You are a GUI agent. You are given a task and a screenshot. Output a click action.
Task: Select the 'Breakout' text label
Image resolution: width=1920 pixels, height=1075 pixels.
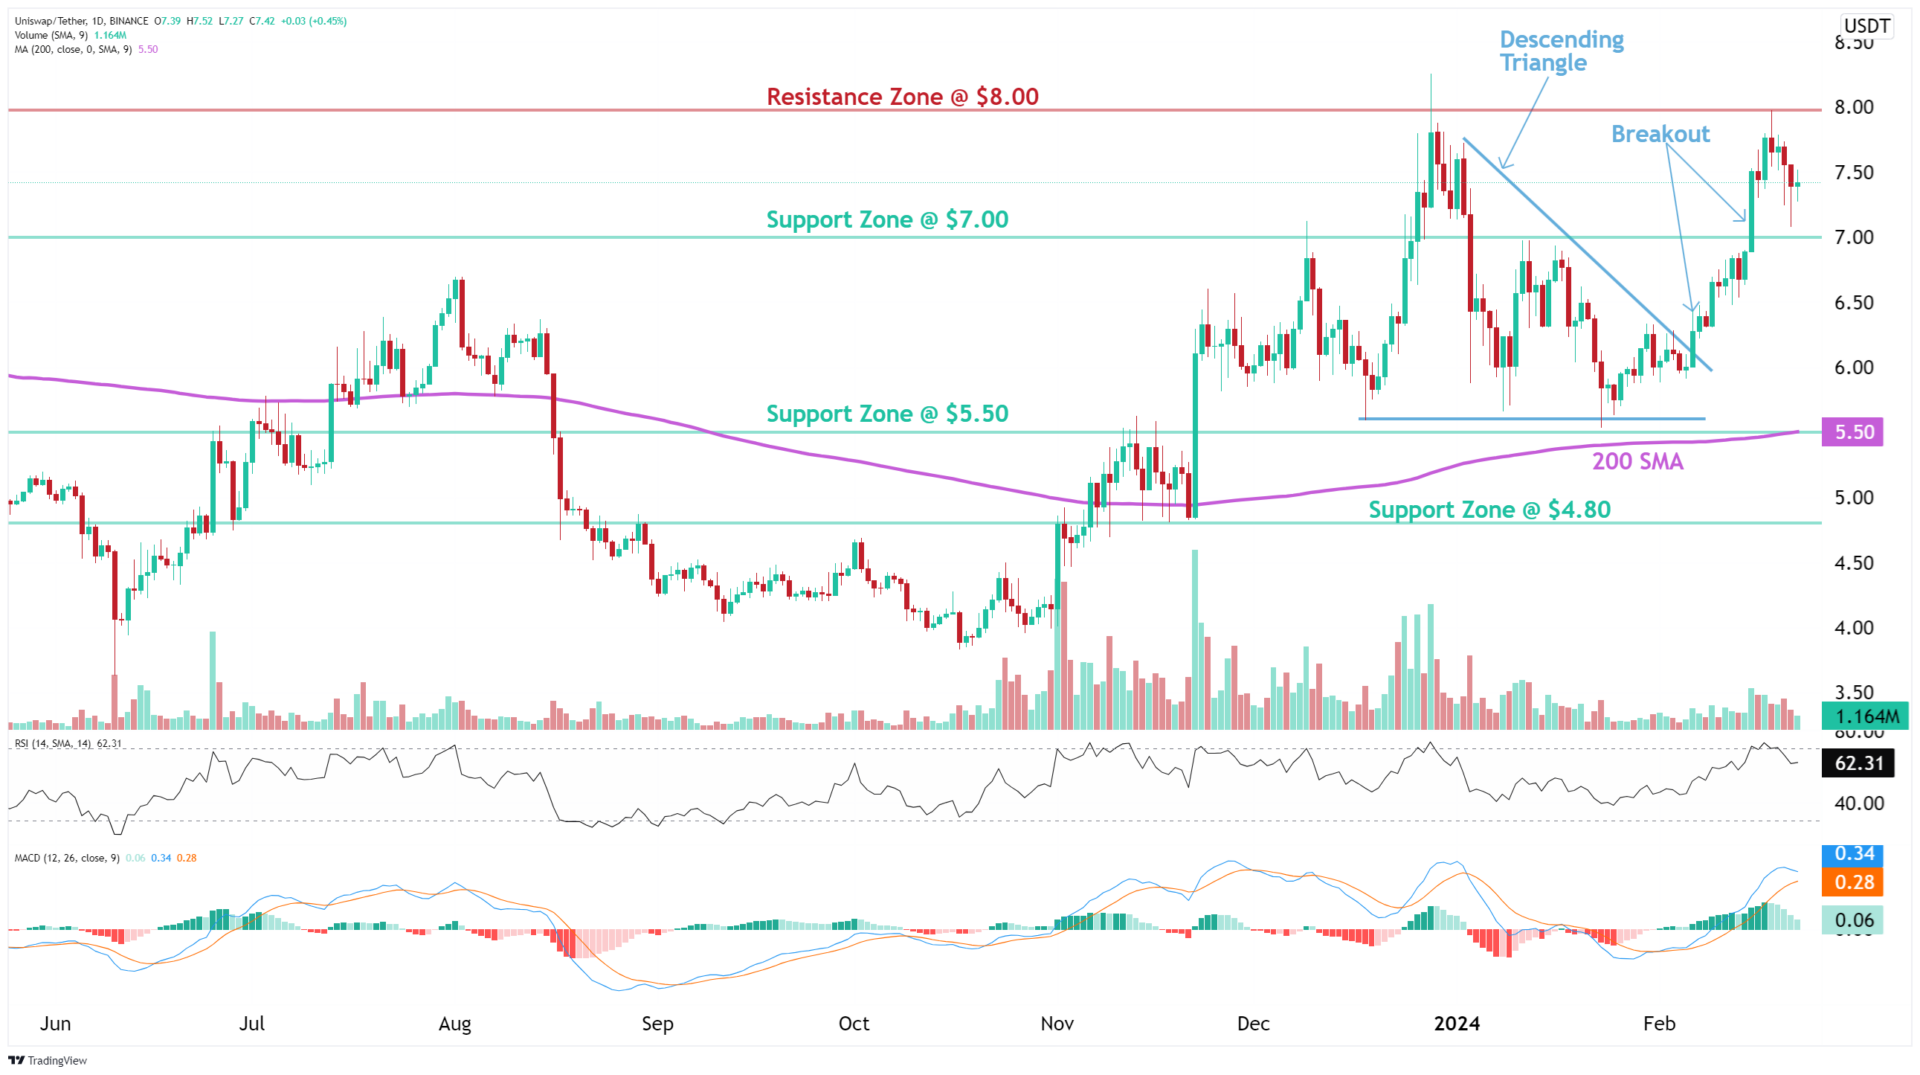pyautogui.click(x=1660, y=134)
